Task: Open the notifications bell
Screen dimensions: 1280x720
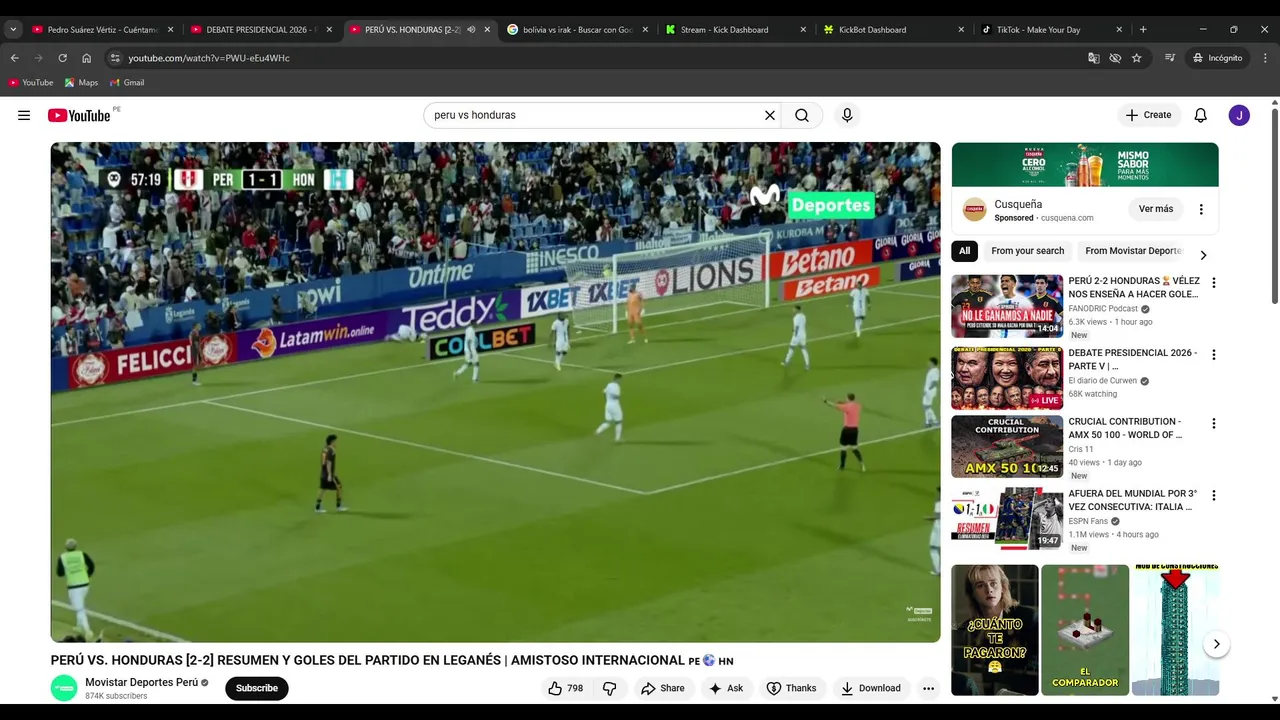Action: [x=1201, y=115]
